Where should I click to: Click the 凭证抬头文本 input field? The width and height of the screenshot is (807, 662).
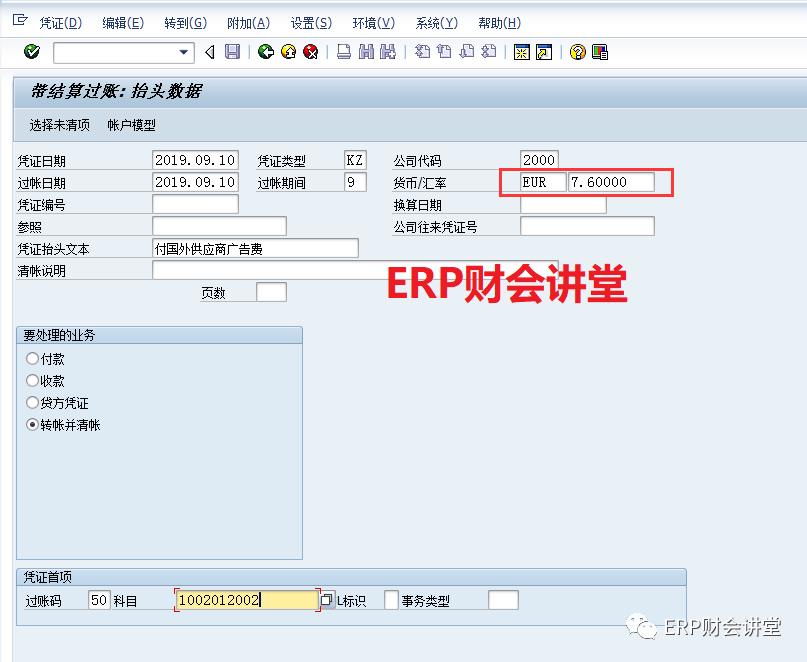click(x=255, y=248)
